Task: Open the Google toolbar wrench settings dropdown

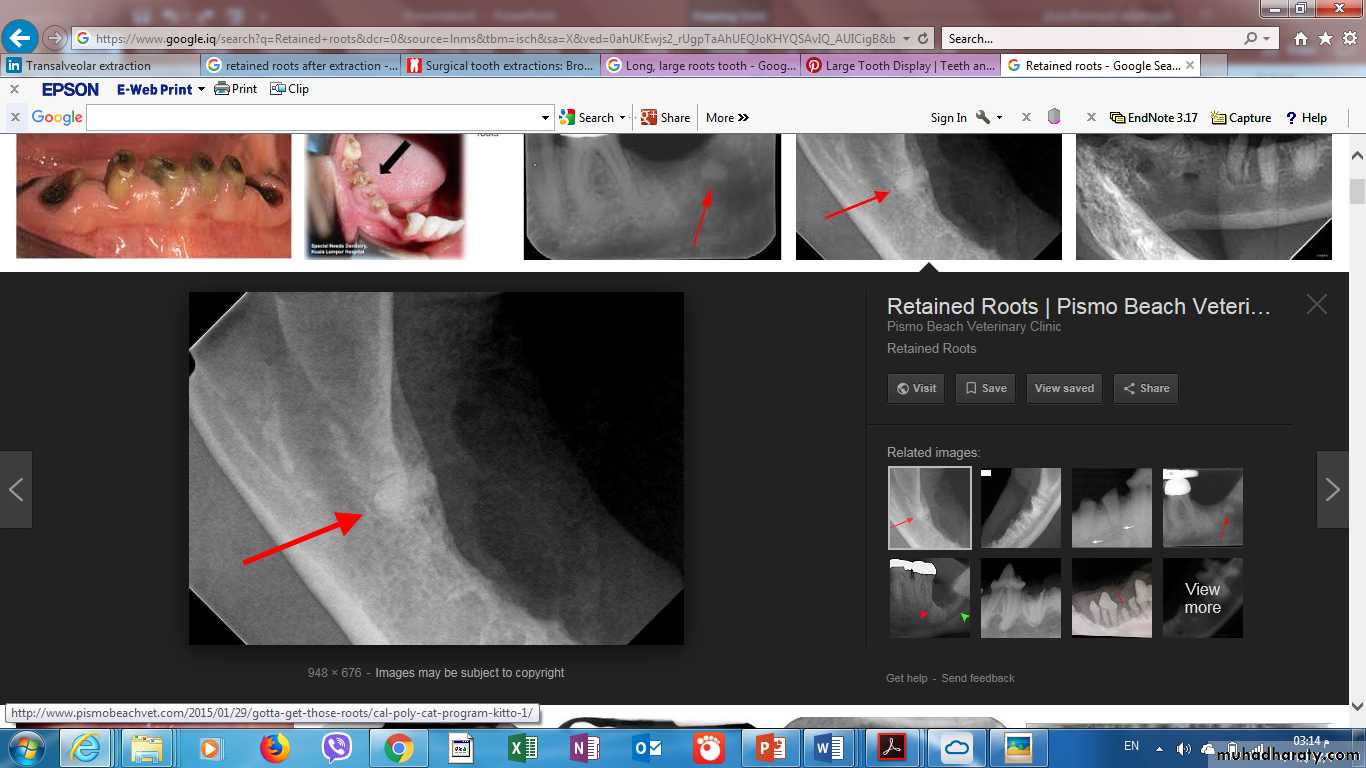Action: (988, 117)
